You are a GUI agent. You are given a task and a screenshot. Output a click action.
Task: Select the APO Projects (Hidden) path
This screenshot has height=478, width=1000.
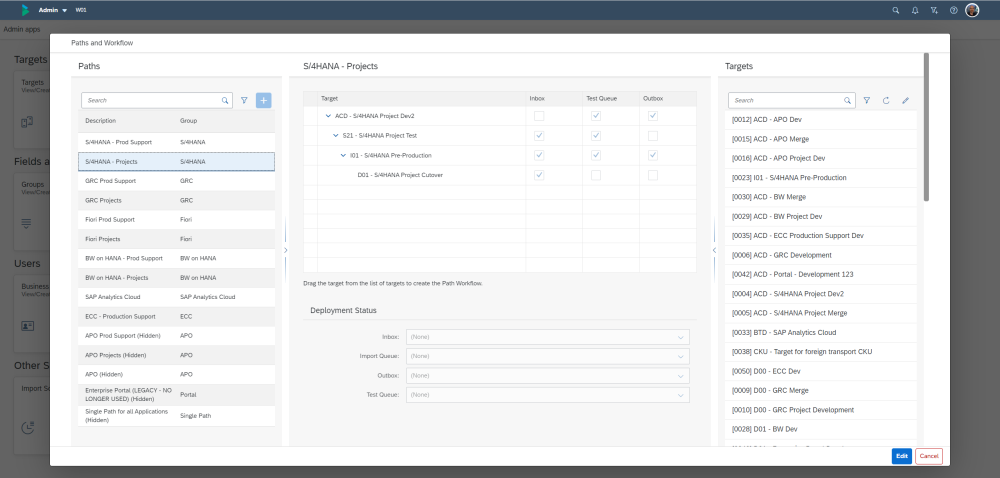tap(176, 355)
